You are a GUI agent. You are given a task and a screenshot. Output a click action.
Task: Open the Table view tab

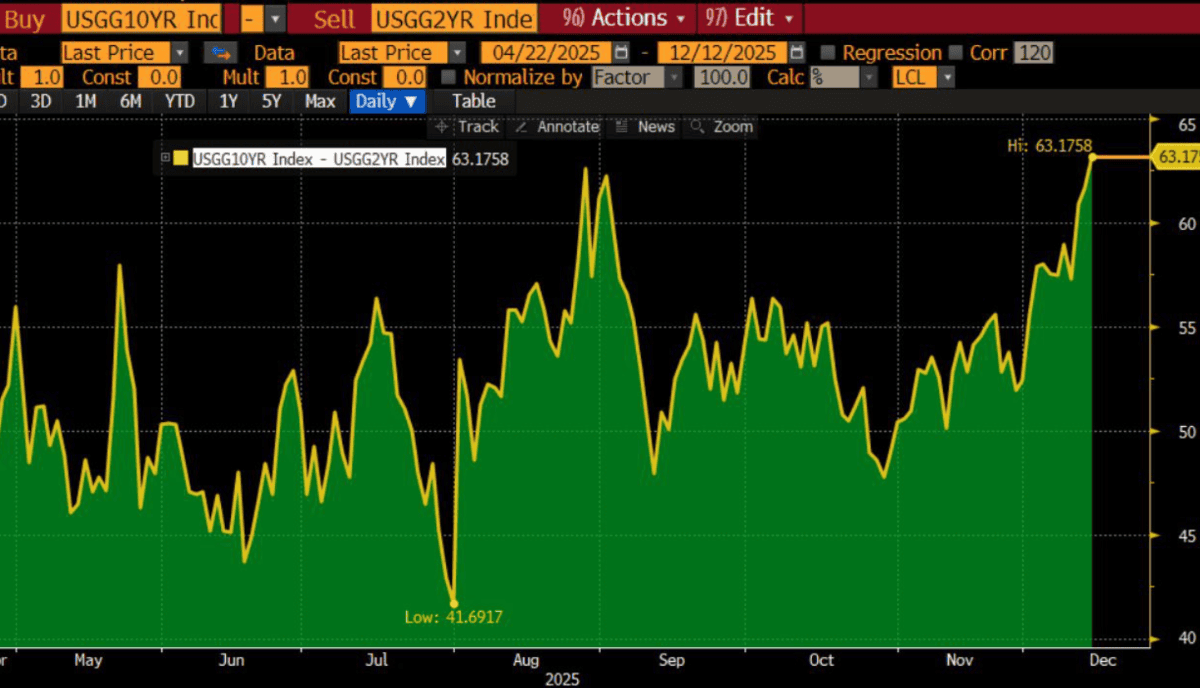tap(473, 101)
